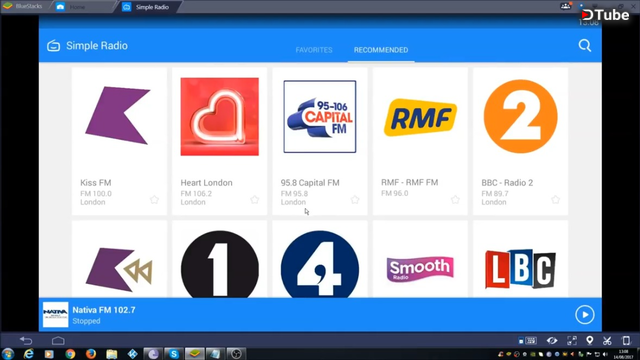Image resolution: width=640 pixels, height=360 pixels.
Task: Click the BlueStacks home button icon
Action: click(58, 340)
